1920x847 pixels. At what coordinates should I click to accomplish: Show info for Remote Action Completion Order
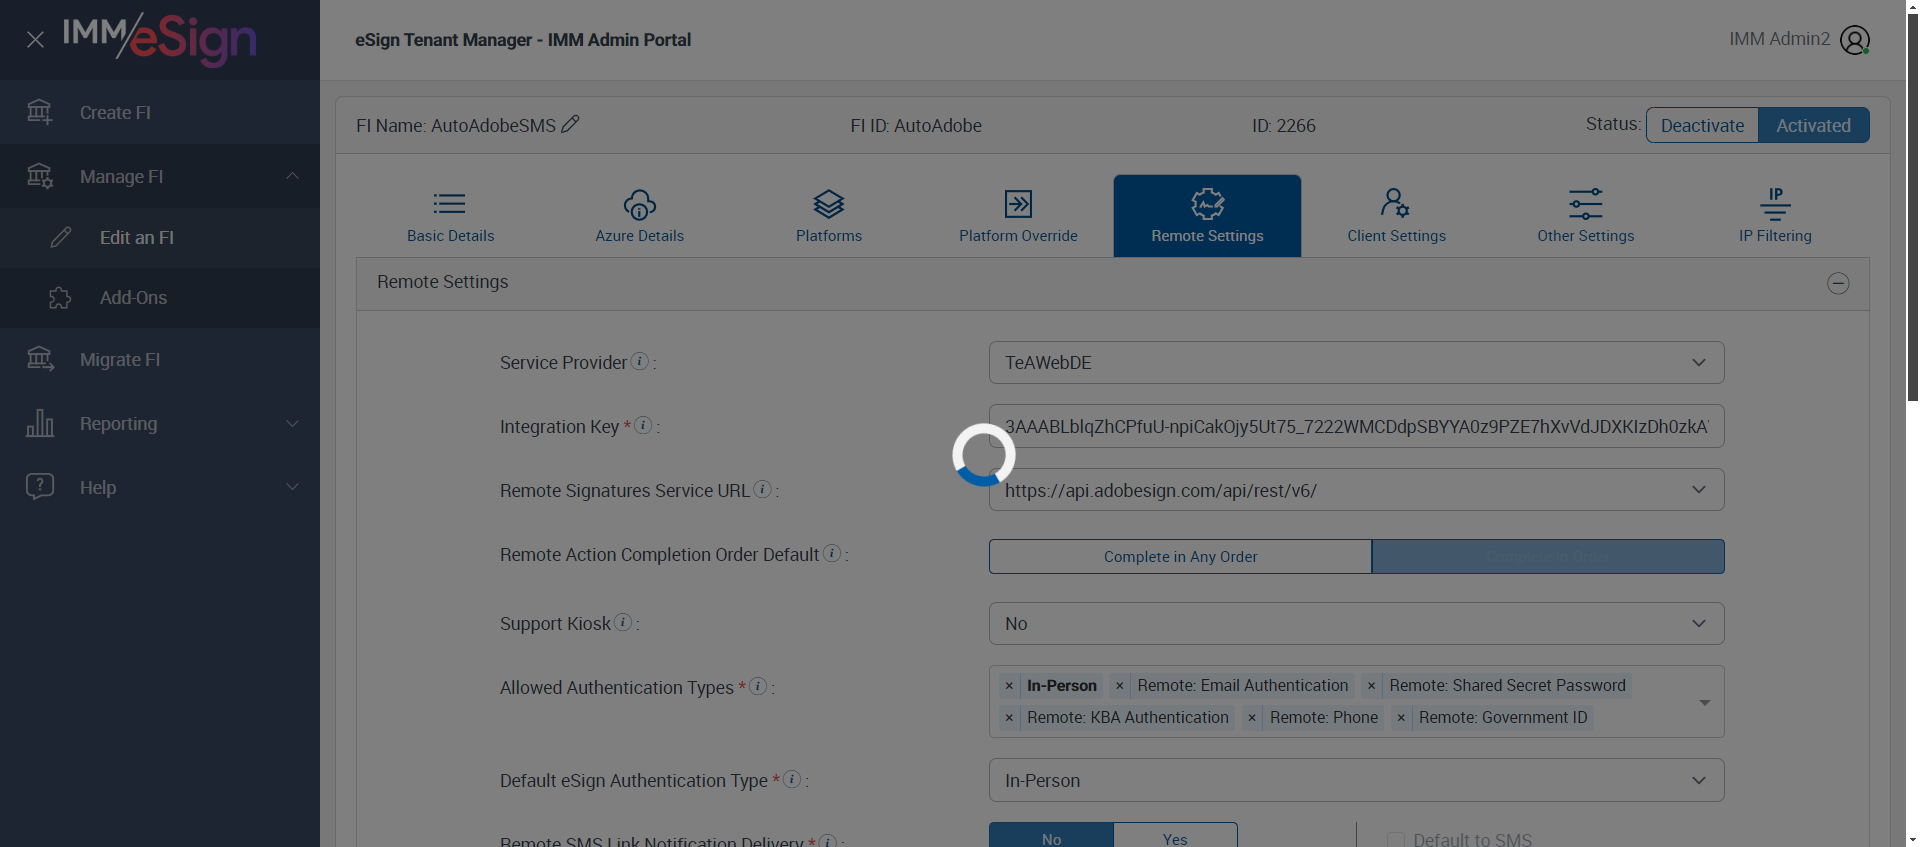tap(832, 553)
